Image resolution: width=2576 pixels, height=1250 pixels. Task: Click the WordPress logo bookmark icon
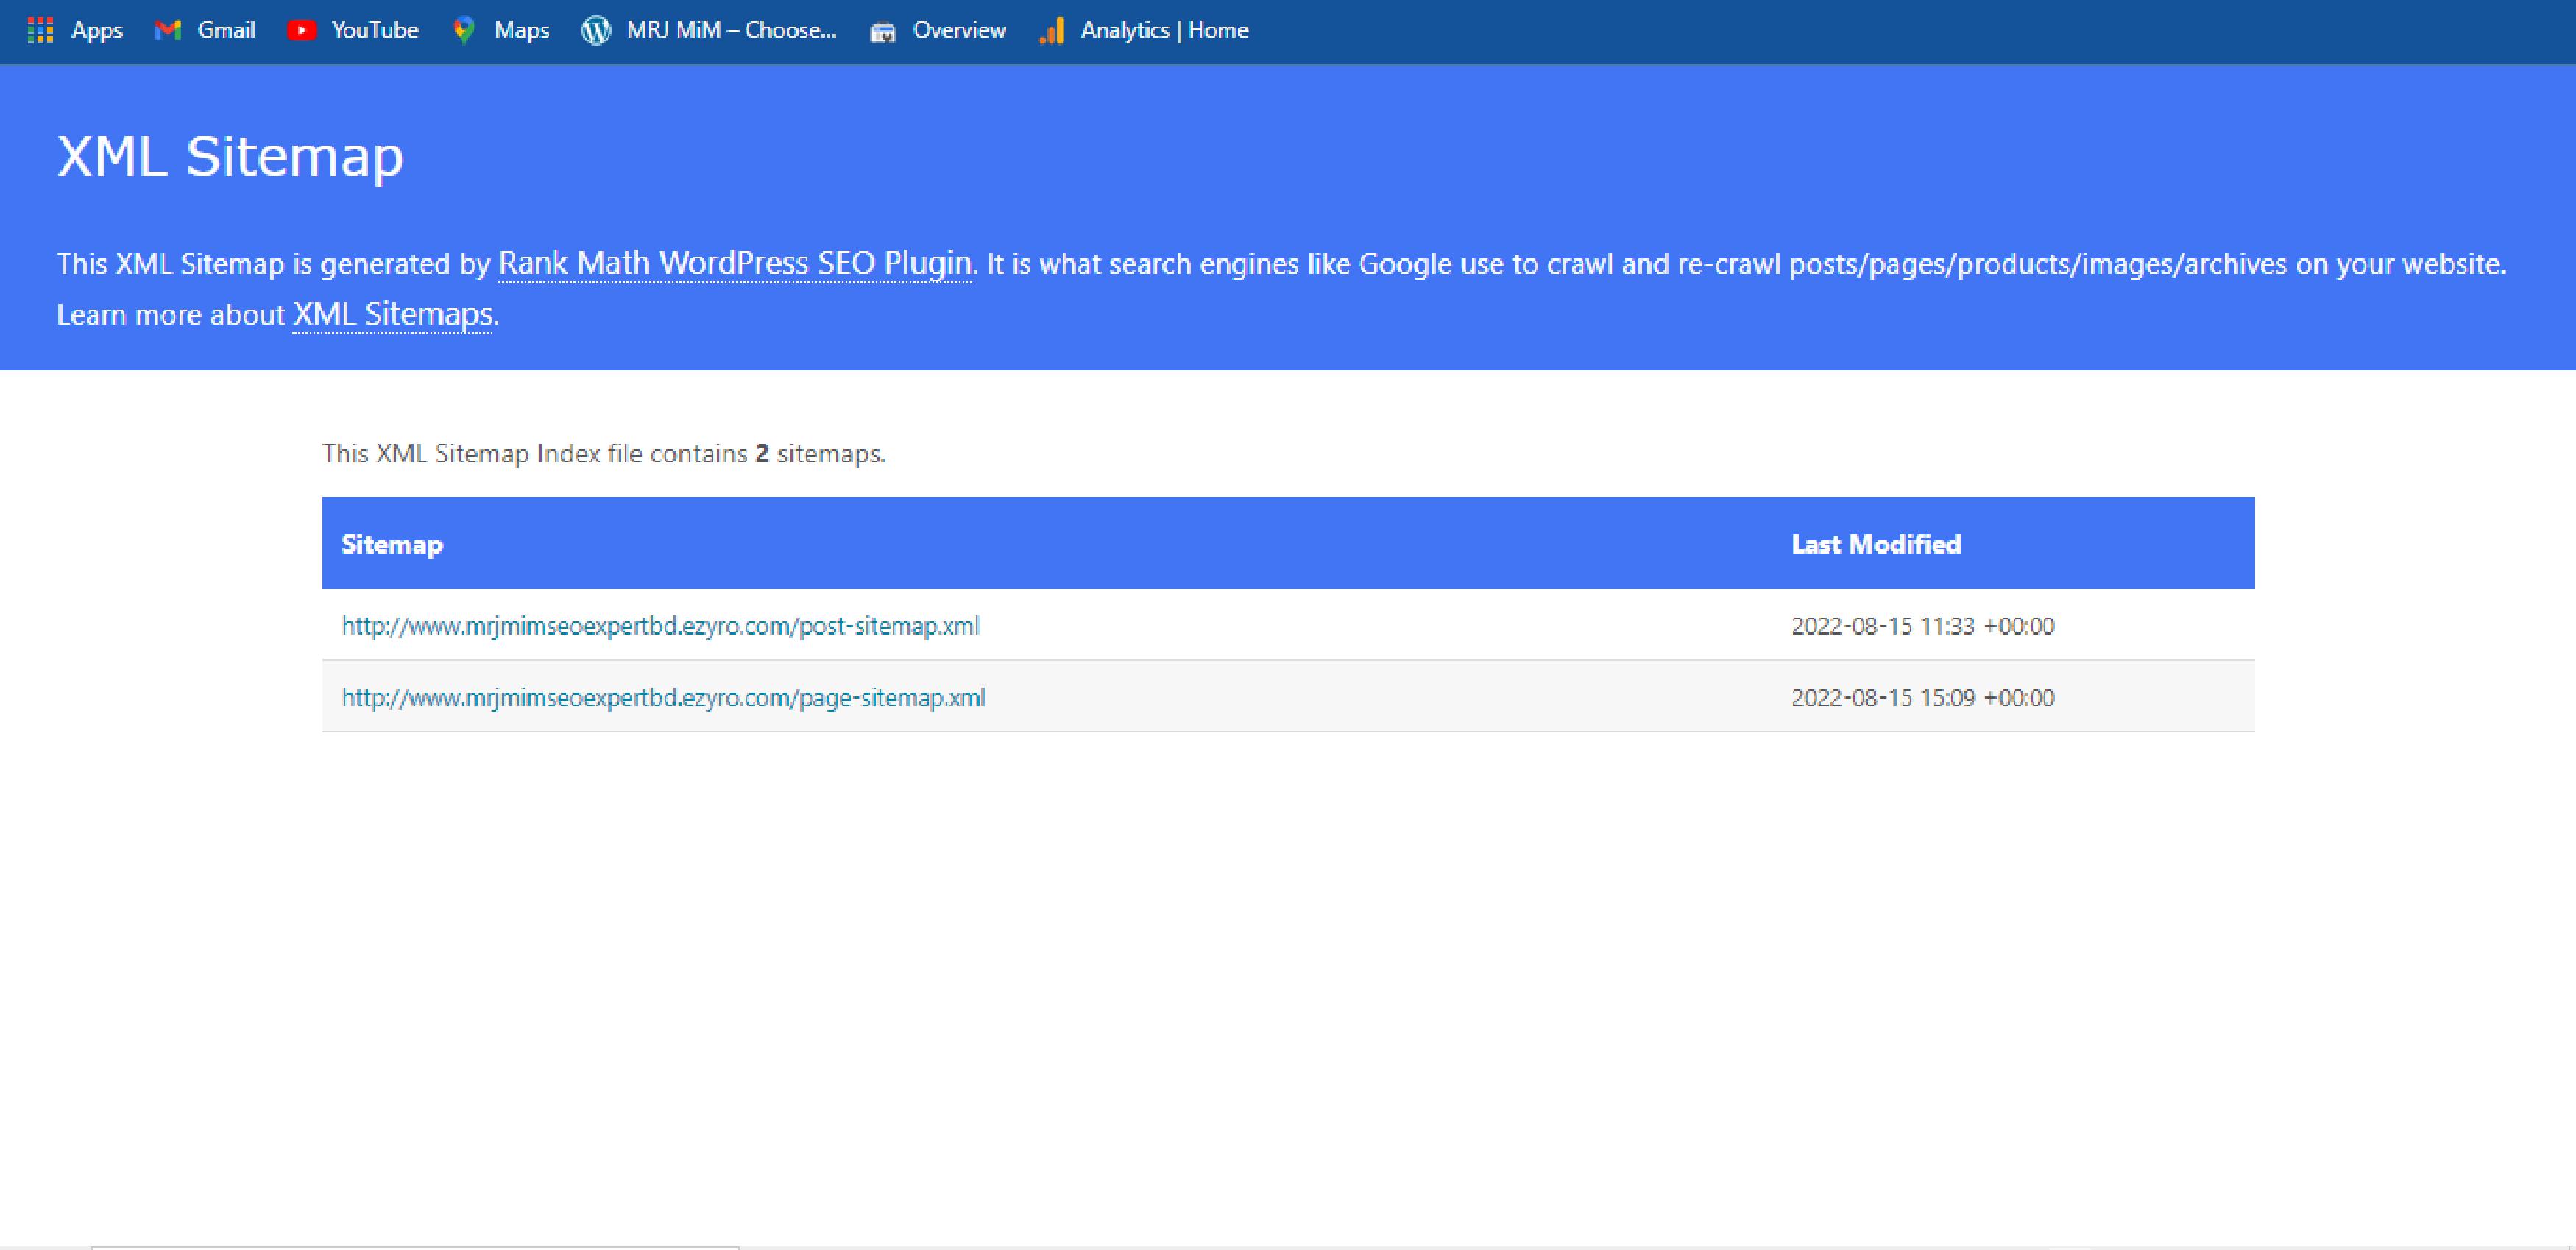click(596, 31)
